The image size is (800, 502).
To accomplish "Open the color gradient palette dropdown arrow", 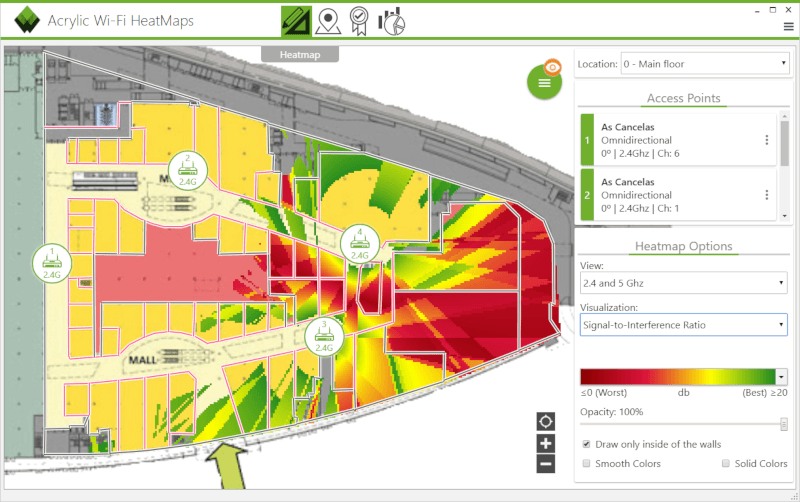I will pyautogui.click(x=782, y=376).
